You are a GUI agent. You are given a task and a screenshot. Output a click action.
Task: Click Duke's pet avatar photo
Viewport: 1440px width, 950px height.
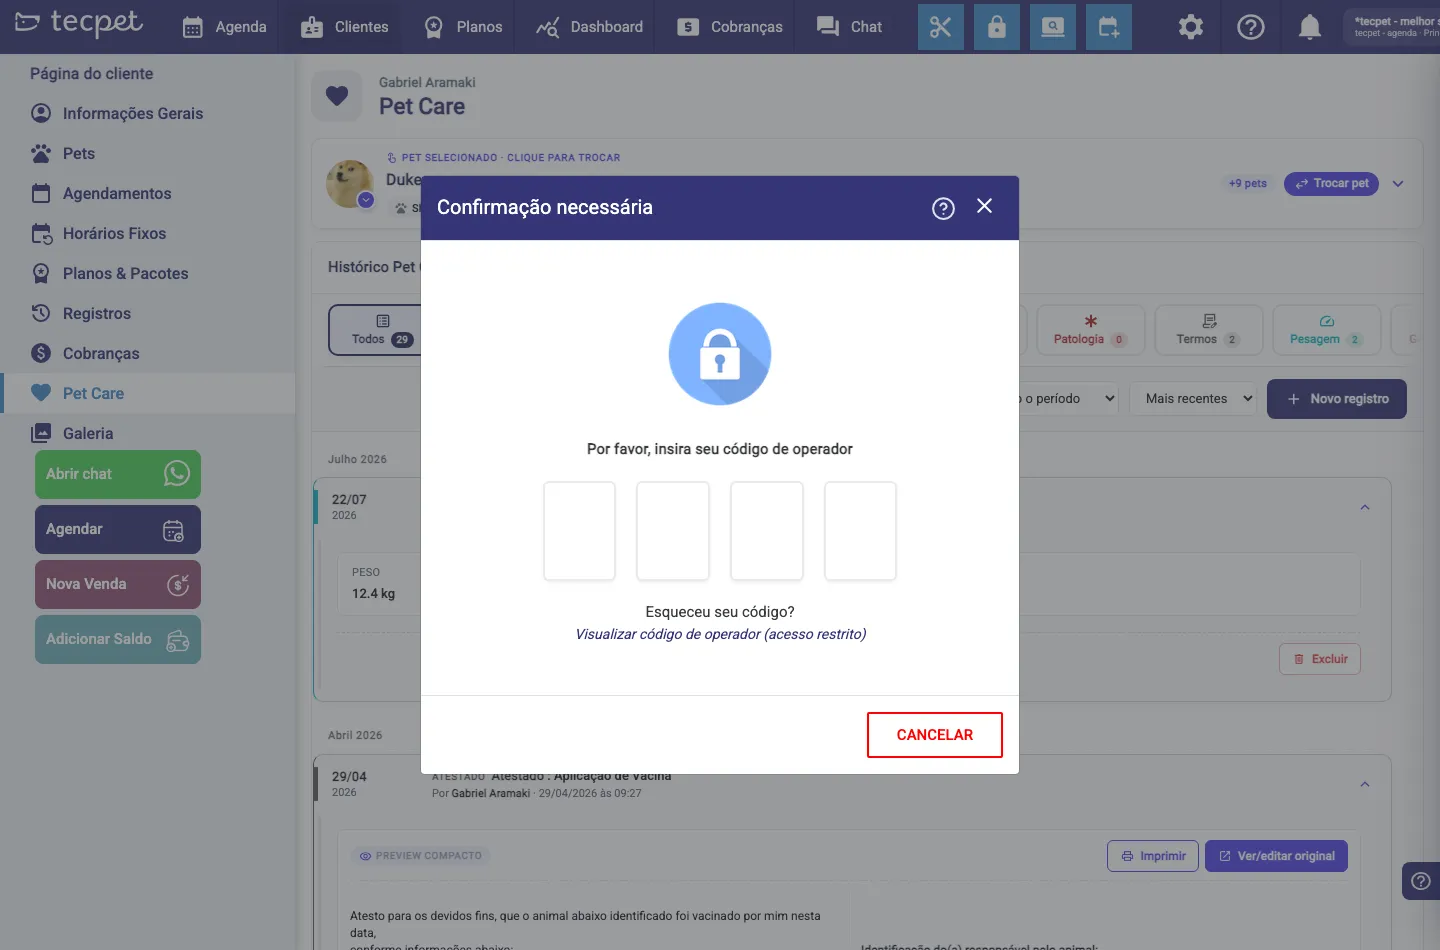350,184
